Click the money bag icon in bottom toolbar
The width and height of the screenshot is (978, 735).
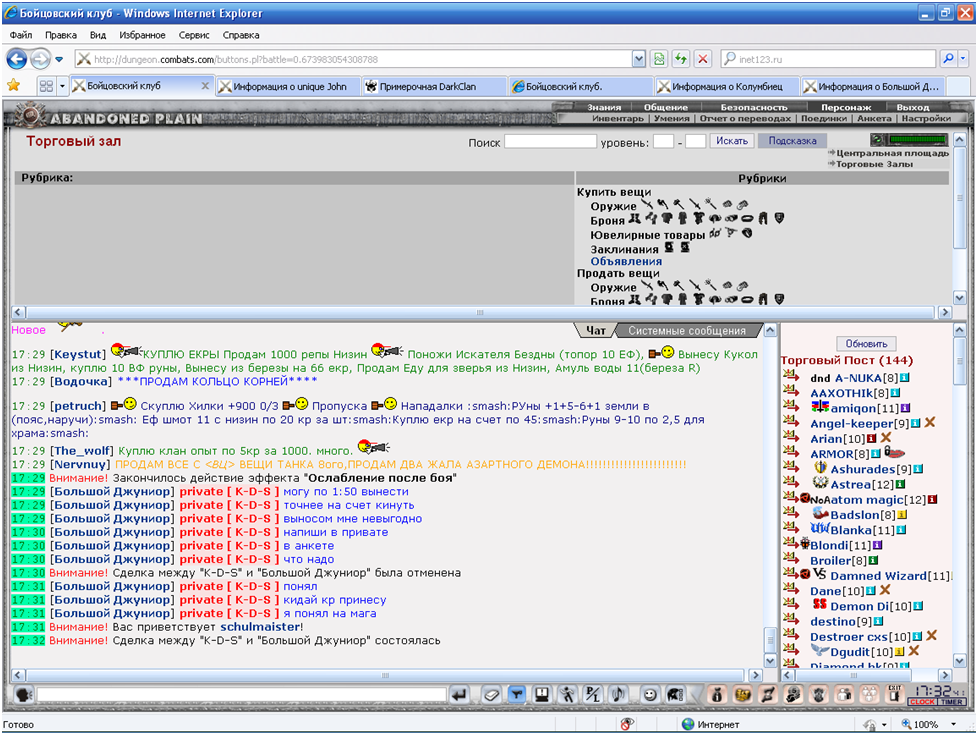pyautogui.click(x=717, y=694)
